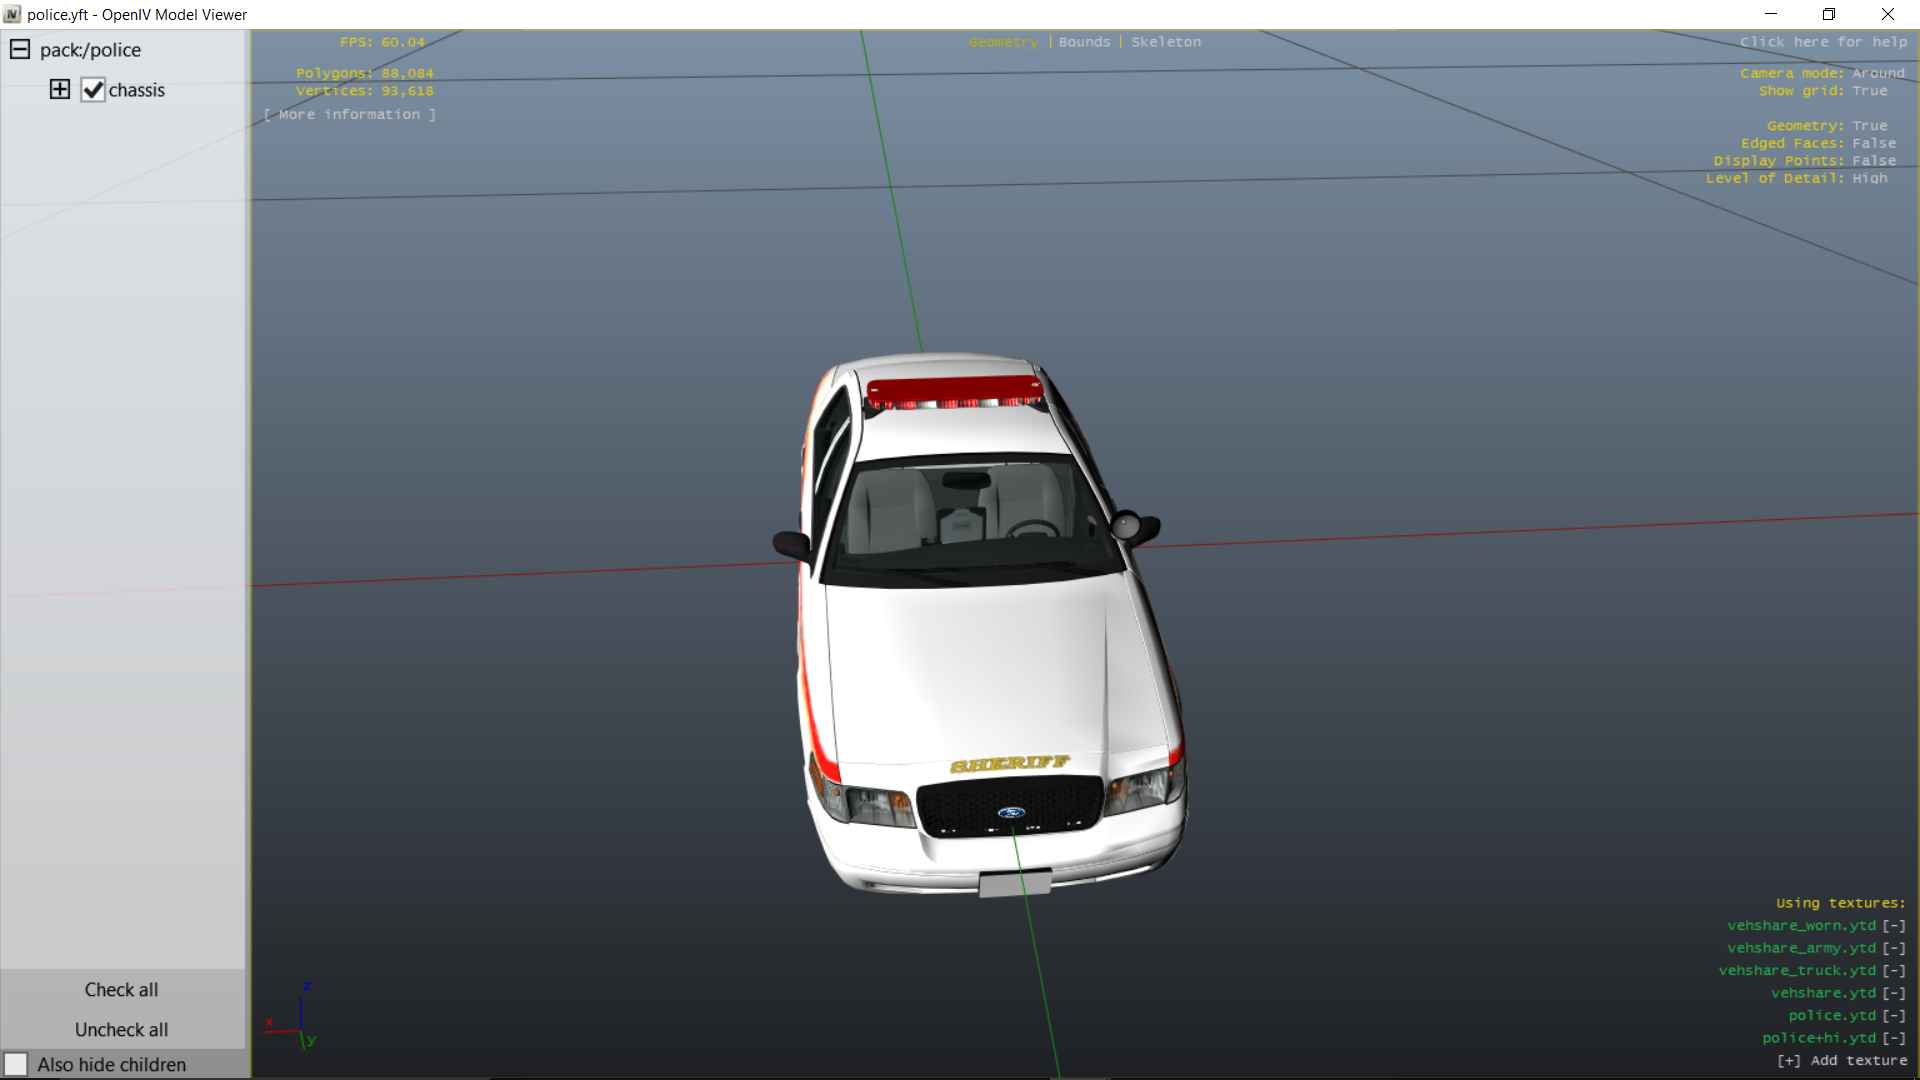
Task: Enable the Also hide children checkbox
Action: 16,1065
